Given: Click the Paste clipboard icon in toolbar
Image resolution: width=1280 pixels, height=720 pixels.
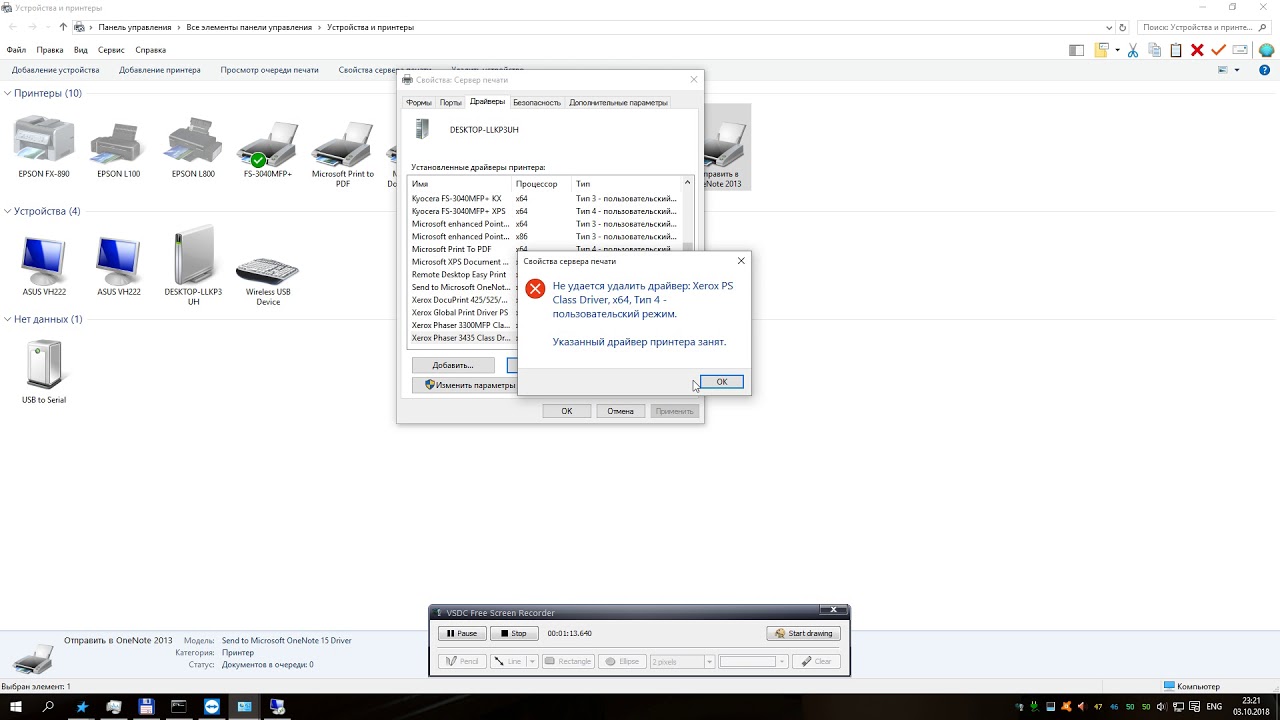Looking at the screenshot, I should [x=1176, y=50].
